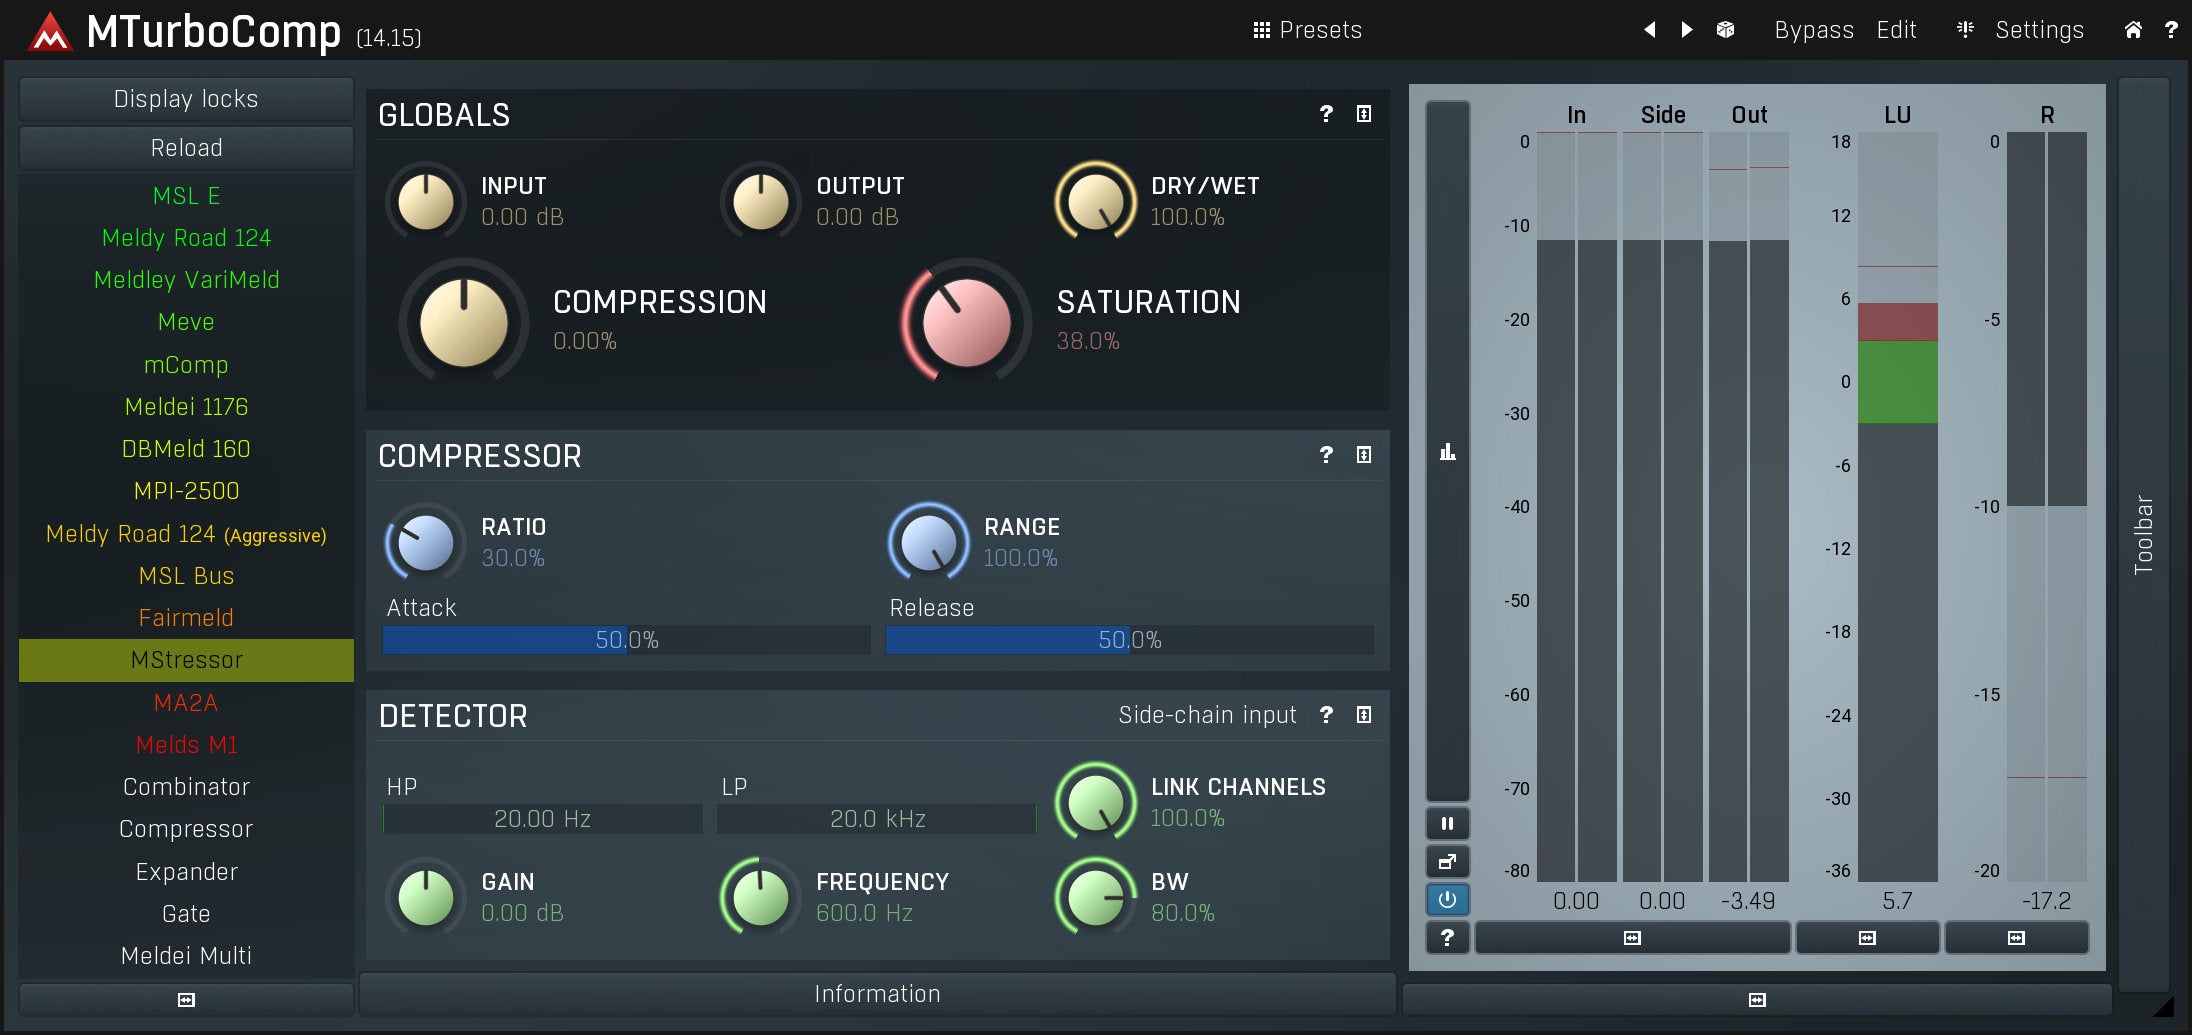
Task: Open the GLOBALS section help question mark
Action: coord(1326,114)
